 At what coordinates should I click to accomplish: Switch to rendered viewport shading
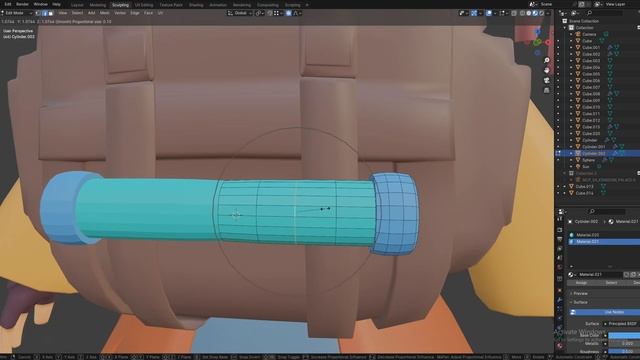[x=542, y=13]
